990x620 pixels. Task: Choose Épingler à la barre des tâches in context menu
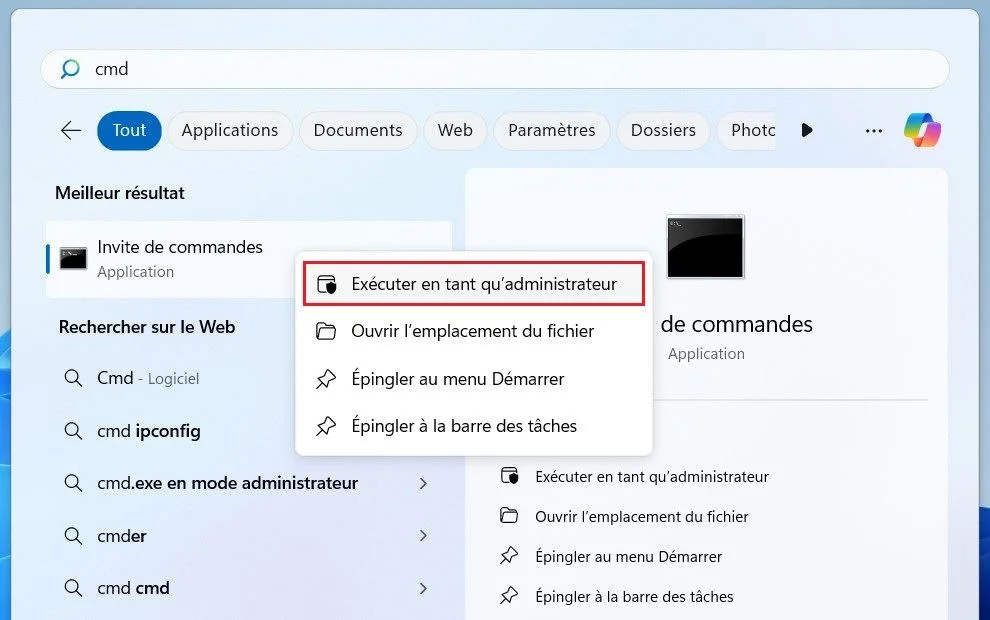coord(464,426)
